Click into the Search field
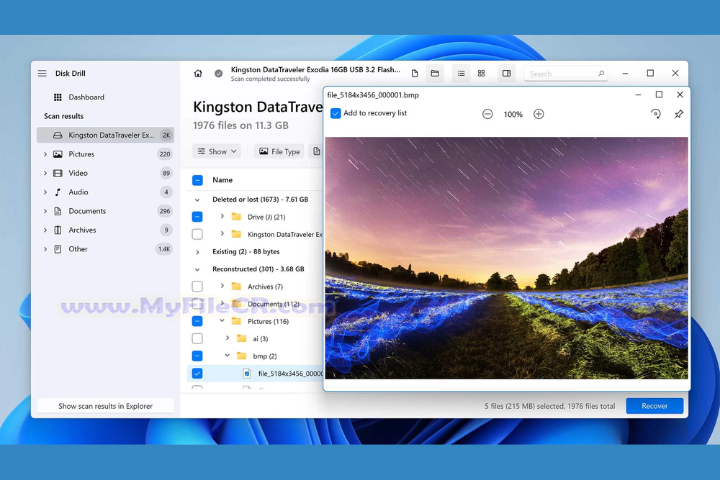 566,73
